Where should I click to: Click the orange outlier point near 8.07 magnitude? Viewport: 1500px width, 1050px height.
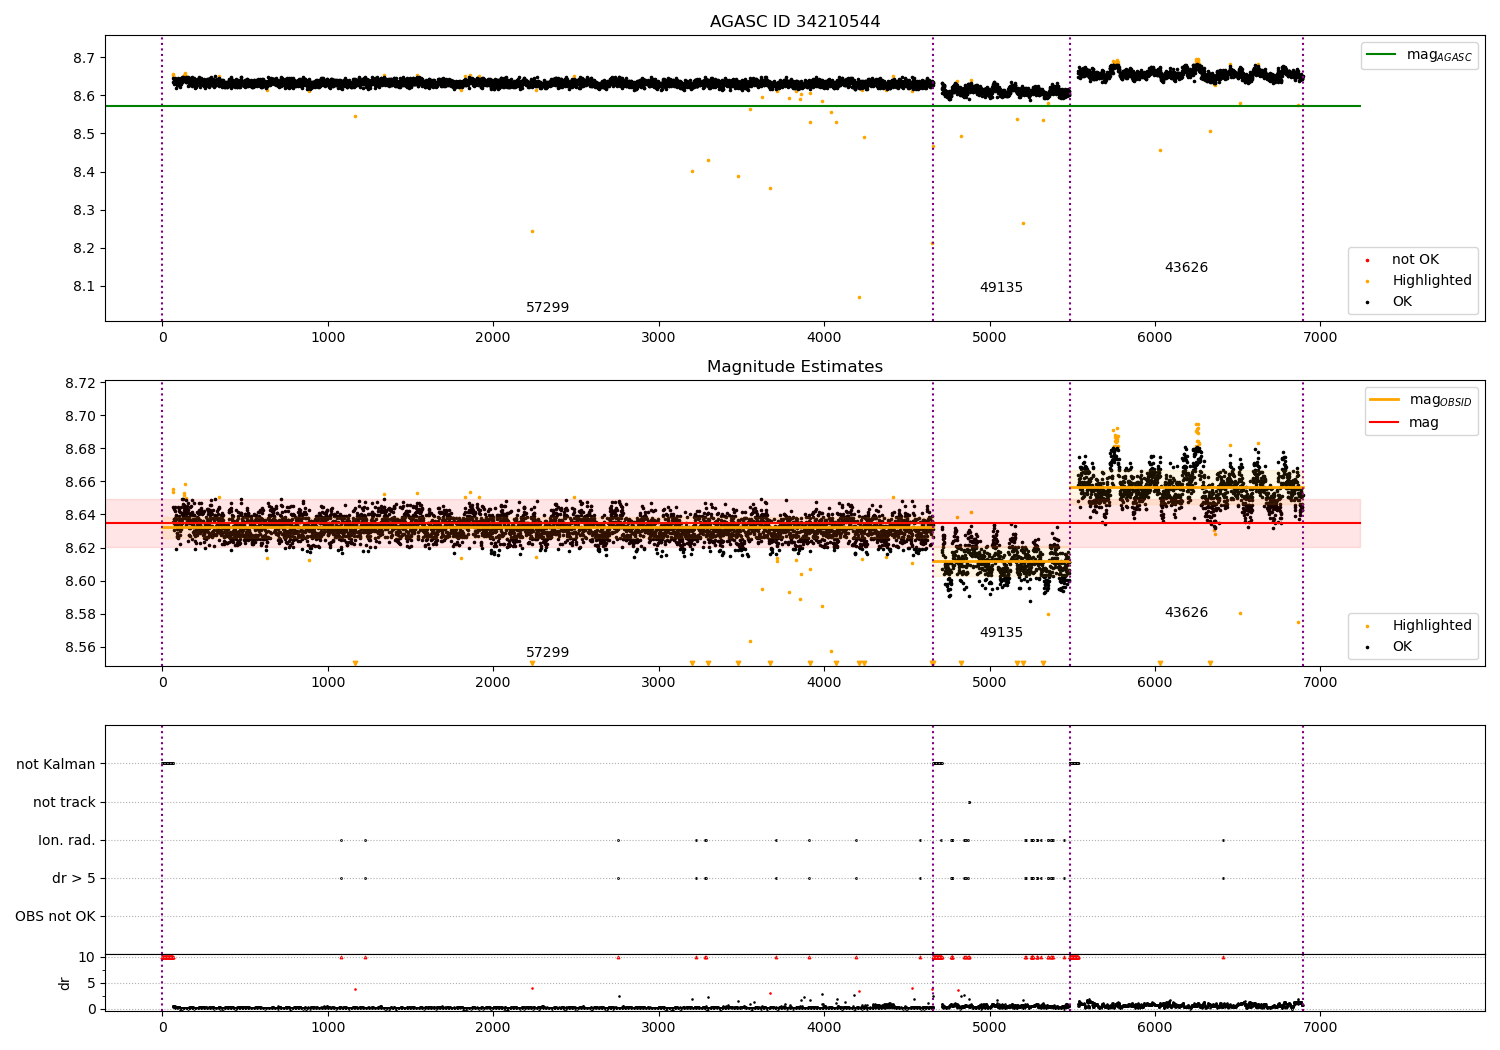point(858,297)
